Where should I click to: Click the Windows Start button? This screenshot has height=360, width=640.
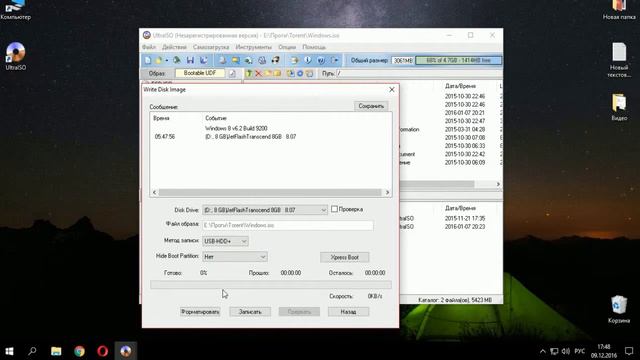click(x=9, y=351)
